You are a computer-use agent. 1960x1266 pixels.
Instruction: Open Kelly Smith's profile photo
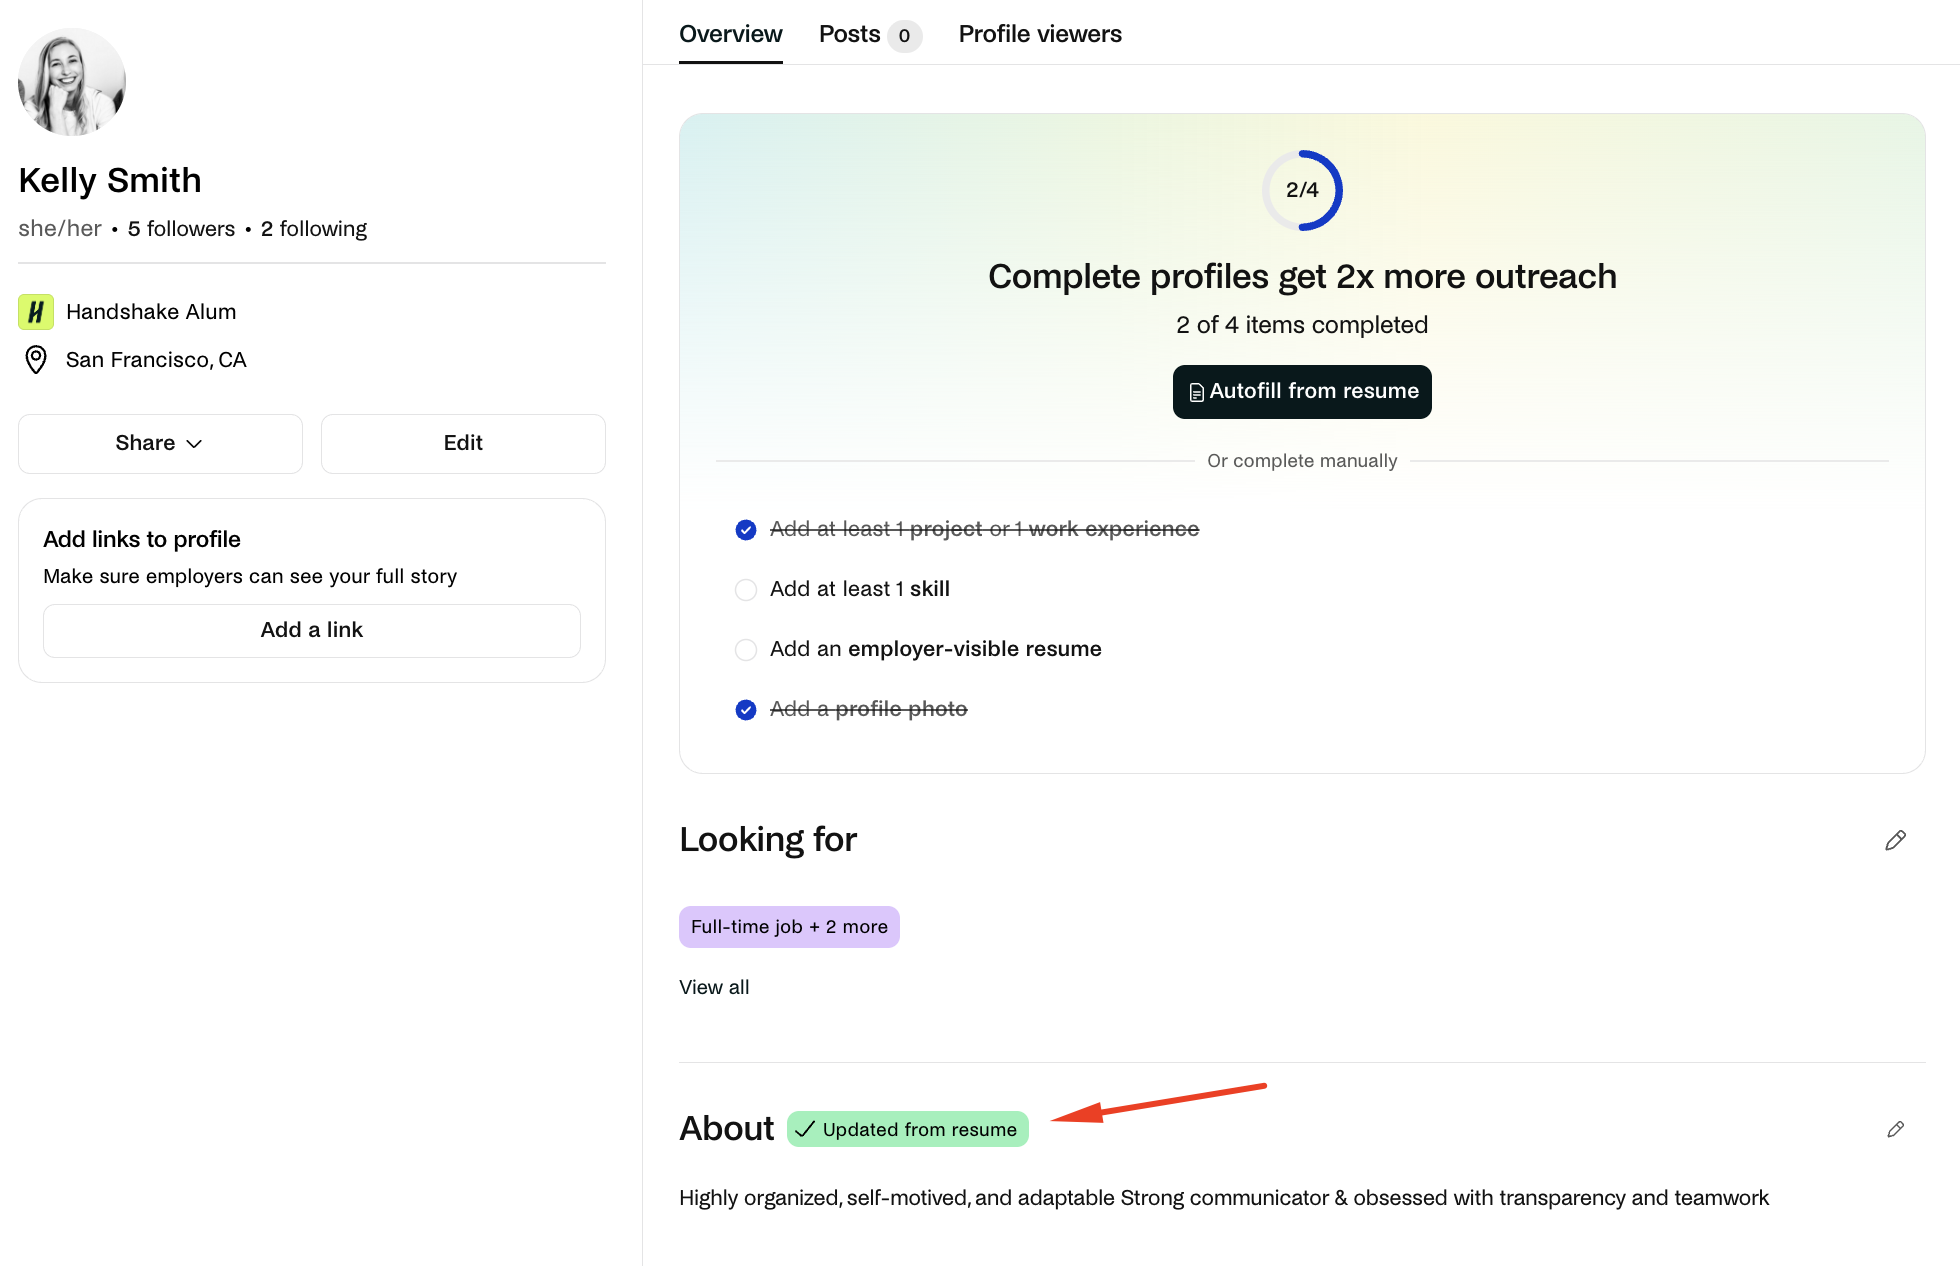pyautogui.click(x=72, y=82)
